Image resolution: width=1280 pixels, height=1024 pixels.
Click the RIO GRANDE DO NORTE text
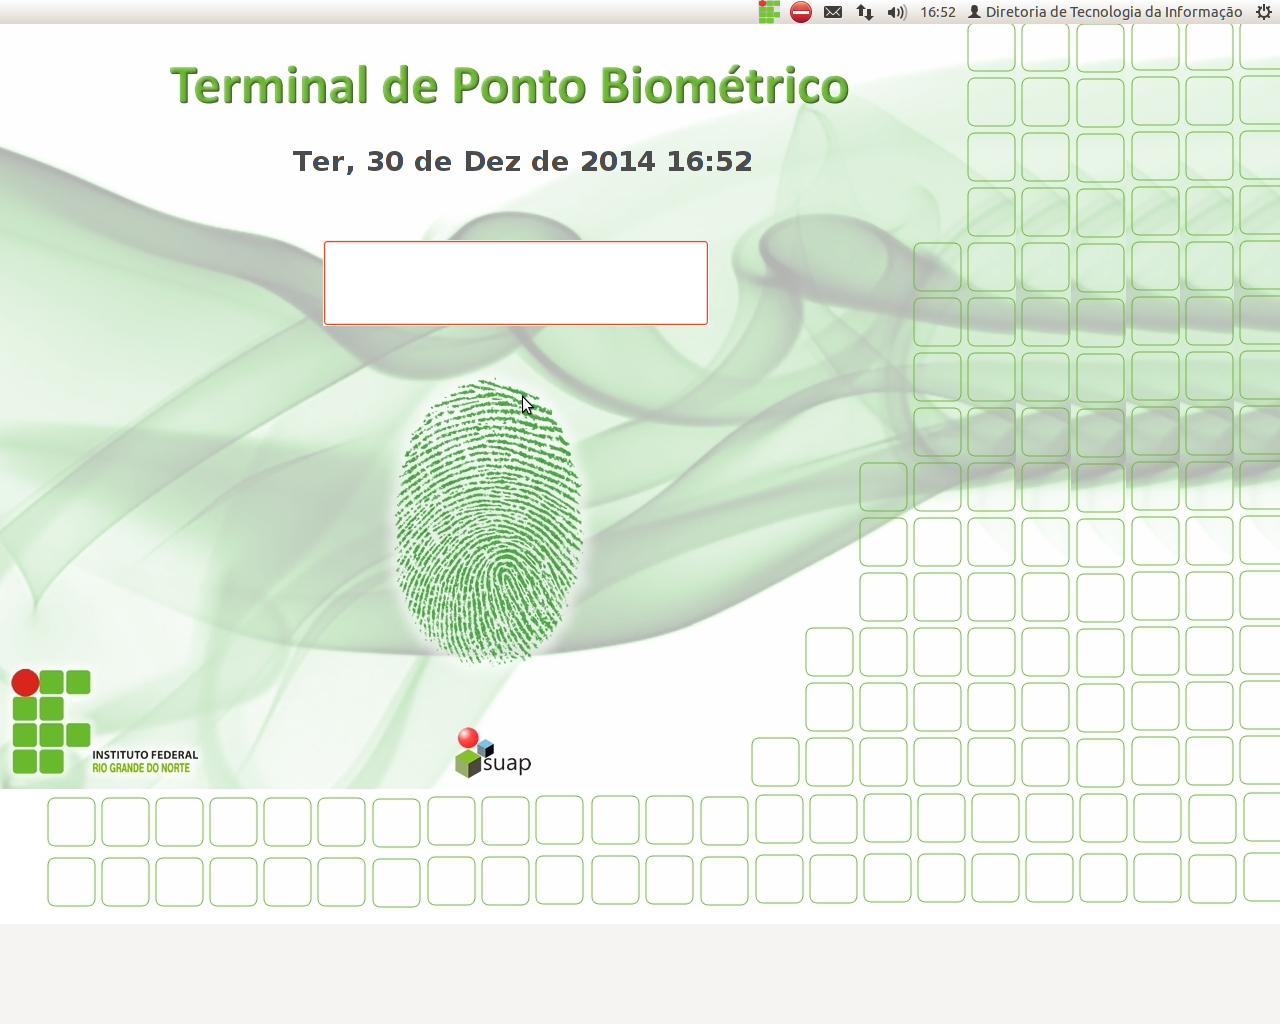[141, 768]
